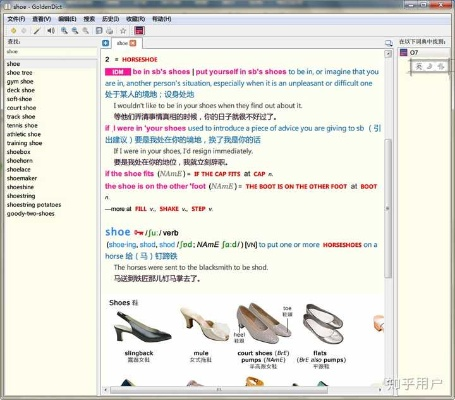Click the zoom in magnifier icon
Image resolution: width=455 pixels, height=400 pixels.
(64, 31)
